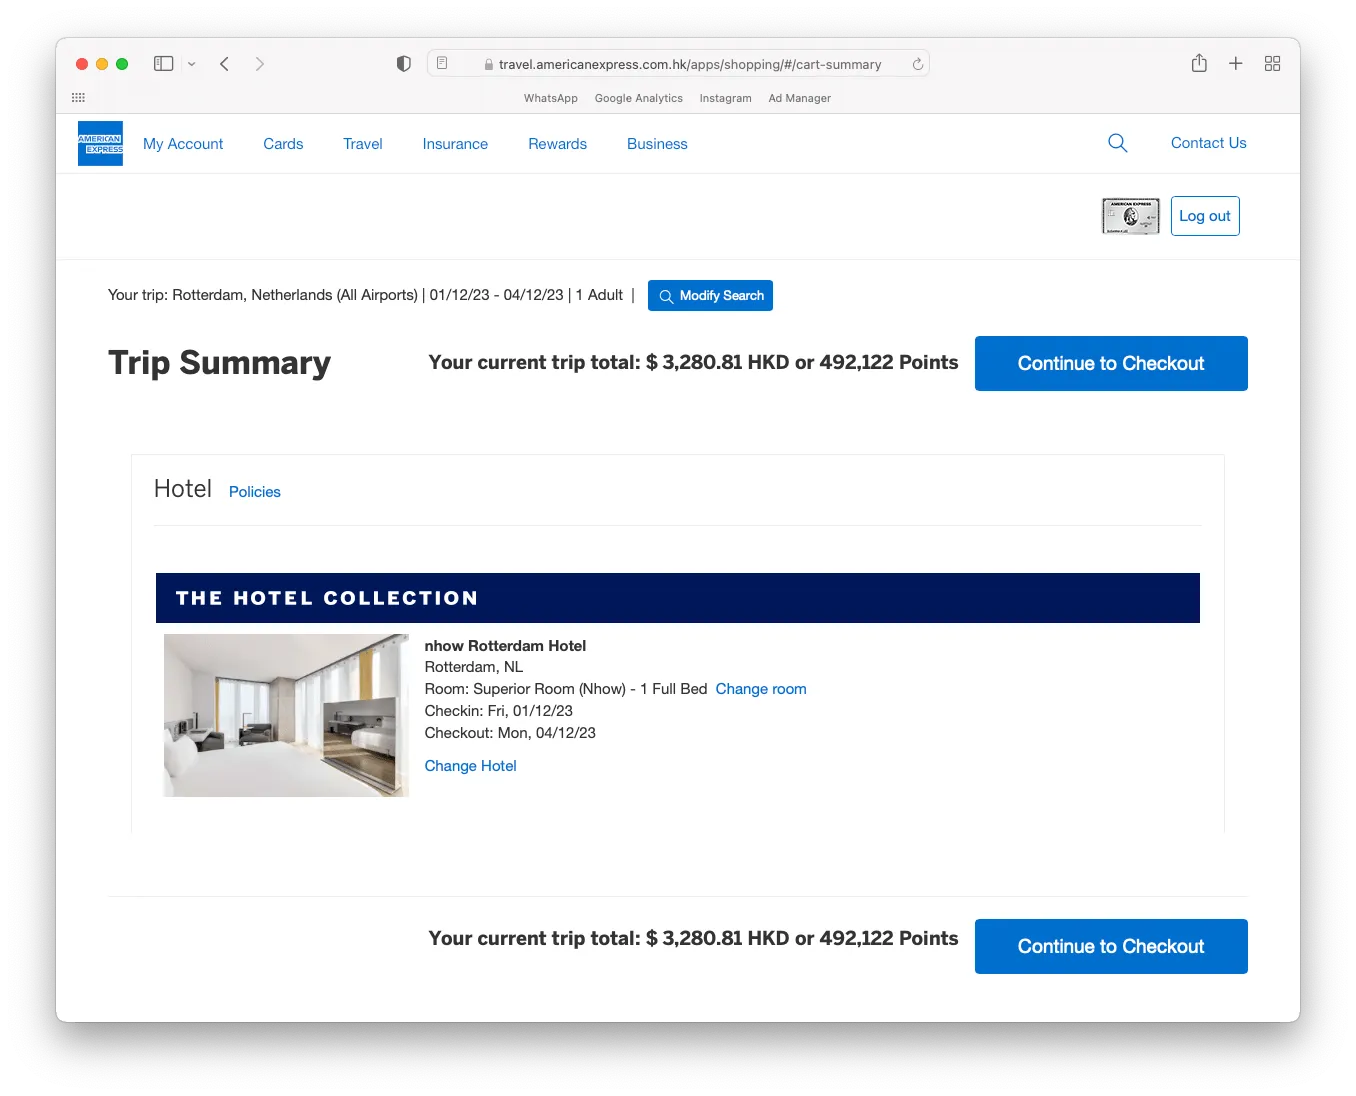Viewport: 1356px width, 1096px height.
Task: Open the Safari share icon
Action: point(1199,63)
